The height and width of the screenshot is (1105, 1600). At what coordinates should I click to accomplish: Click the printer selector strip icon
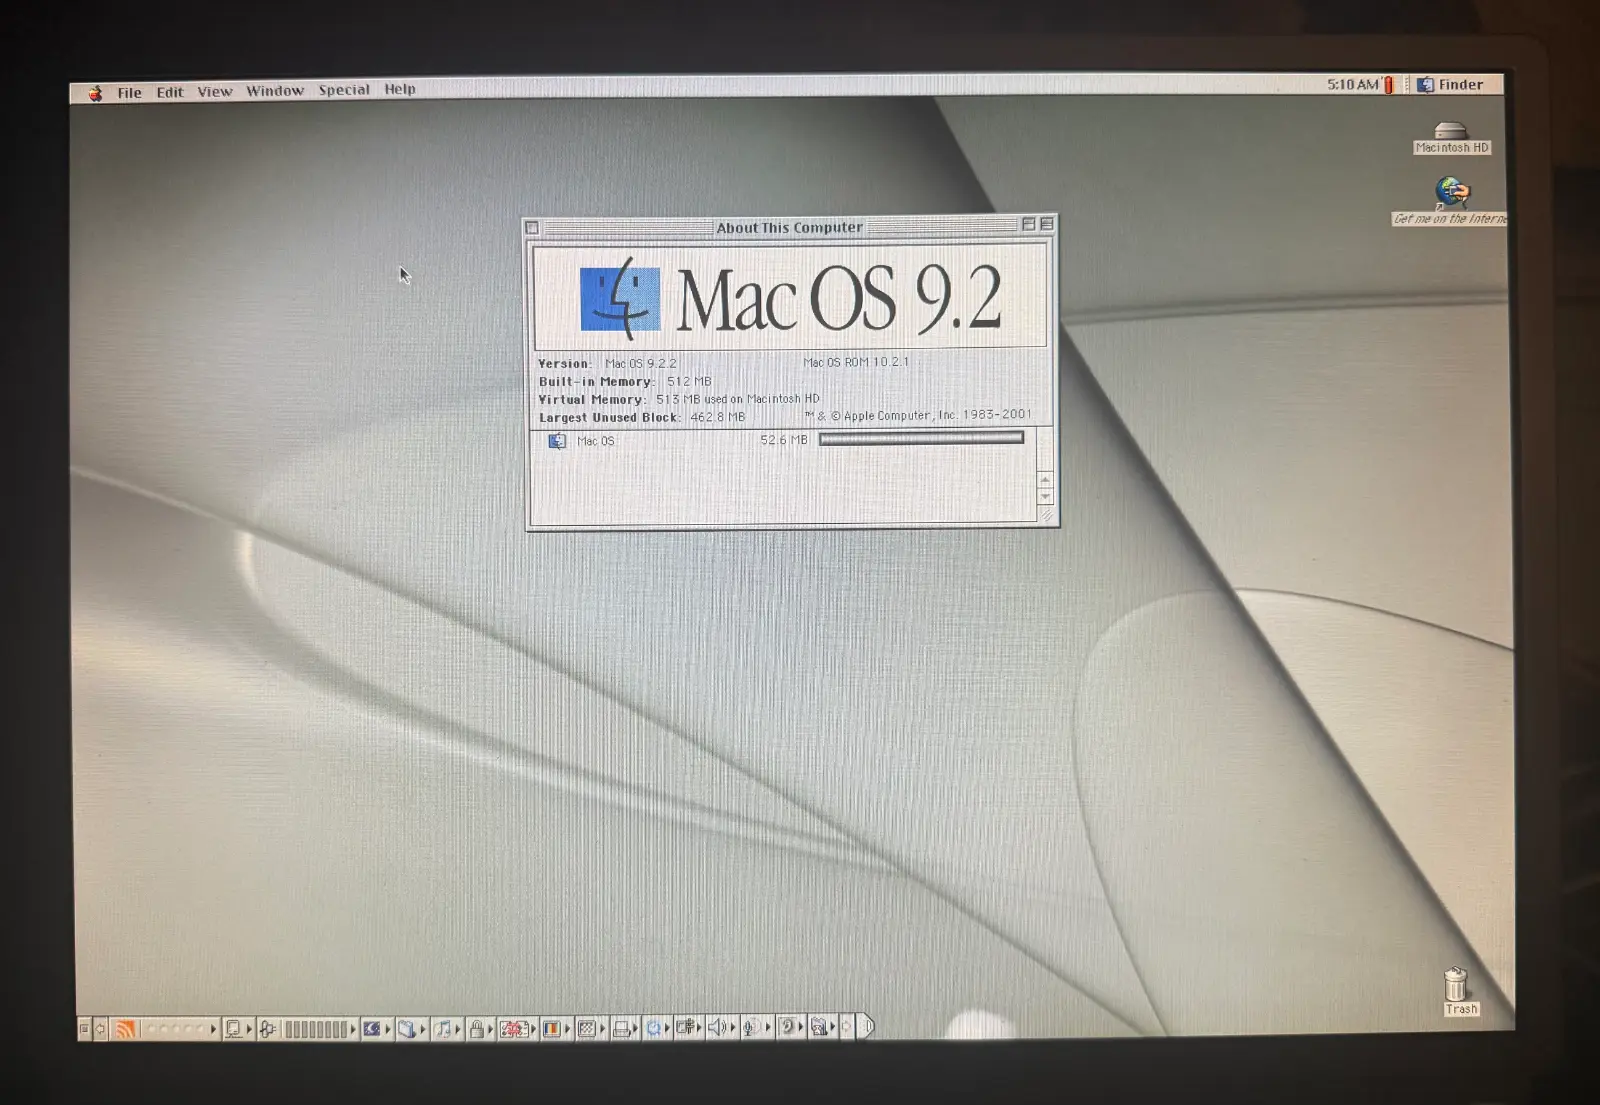621,1028
